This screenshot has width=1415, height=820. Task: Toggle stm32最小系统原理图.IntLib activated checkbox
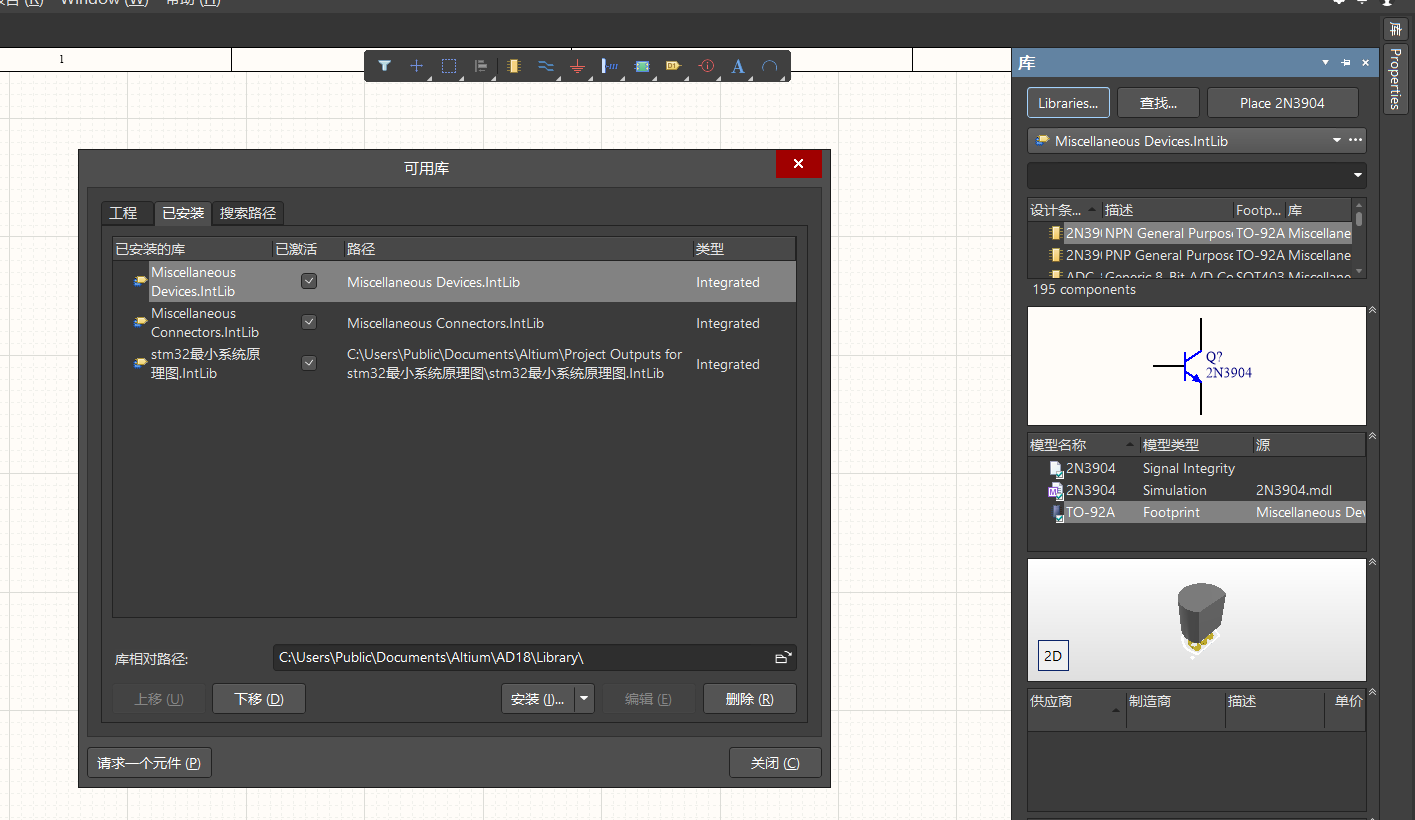[x=309, y=363]
